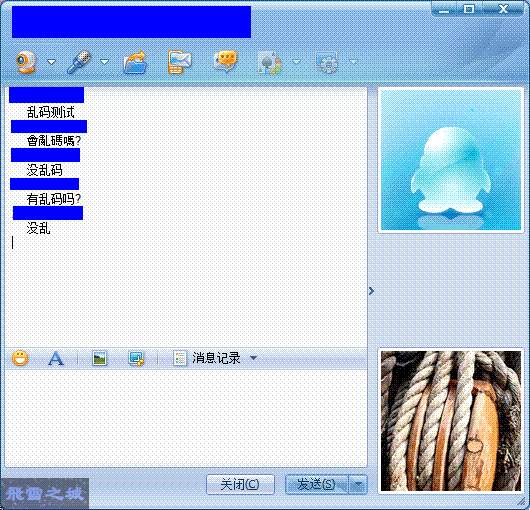Capture a screenshot with screen clip icon

[136, 358]
